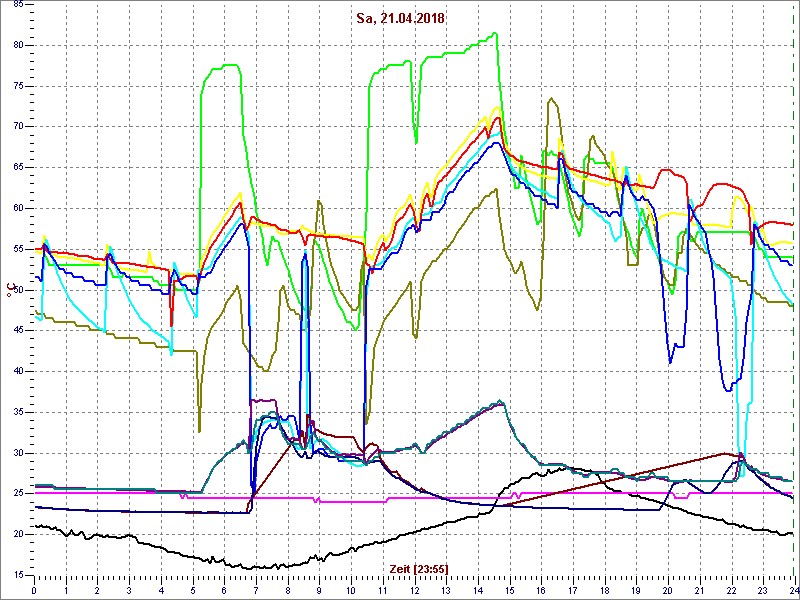Click hour label '18' on the time axis
Screen dimensions: 800x600
tap(604, 591)
